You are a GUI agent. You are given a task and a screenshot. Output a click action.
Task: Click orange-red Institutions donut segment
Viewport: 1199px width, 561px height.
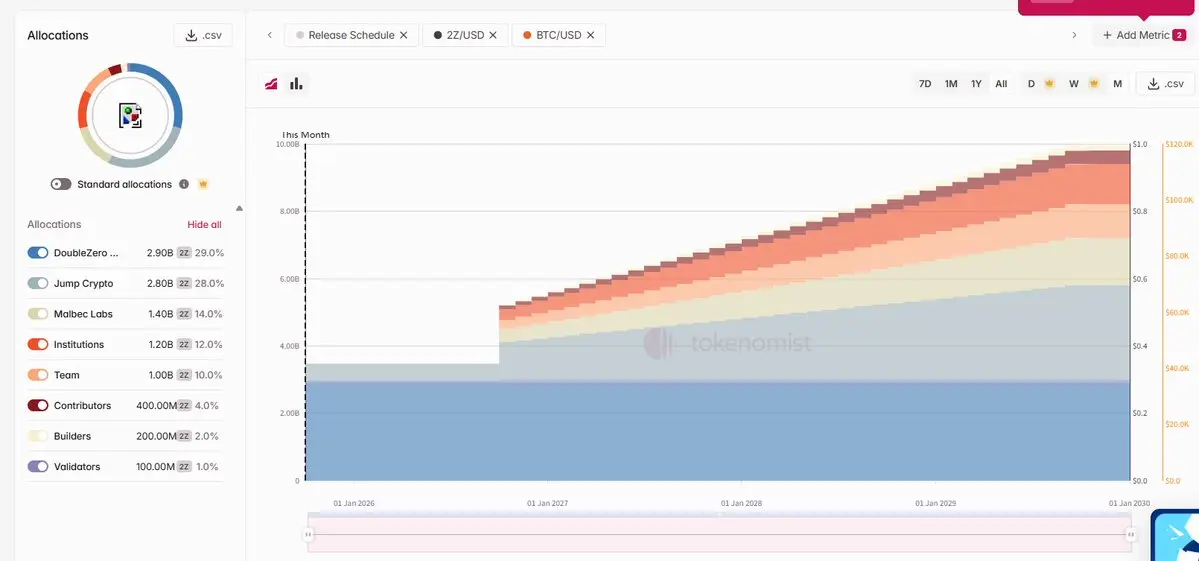tap(83, 111)
